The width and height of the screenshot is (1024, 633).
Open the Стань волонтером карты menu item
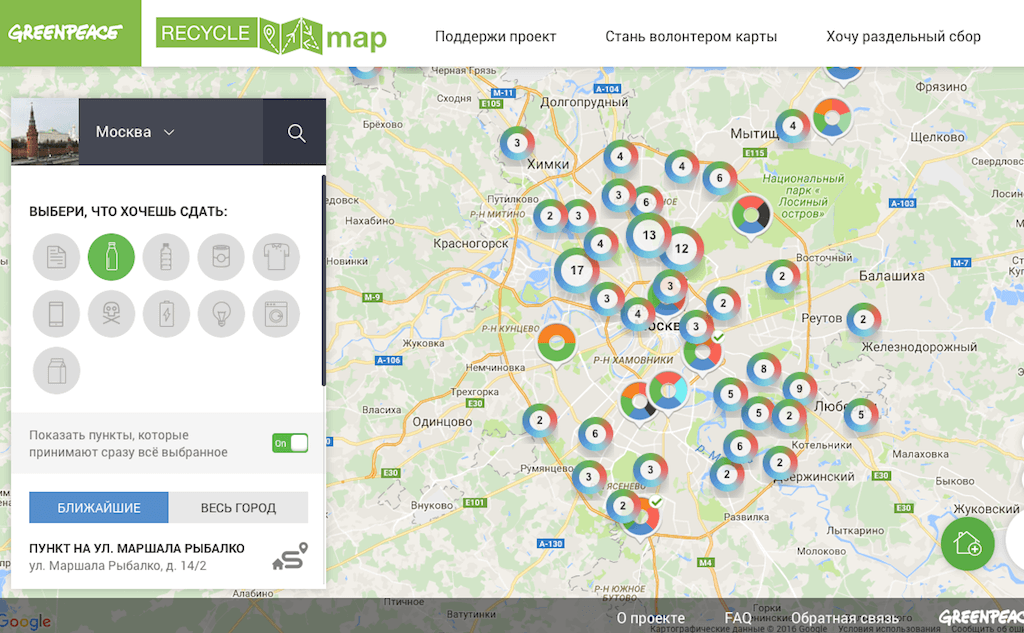(x=689, y=35)
